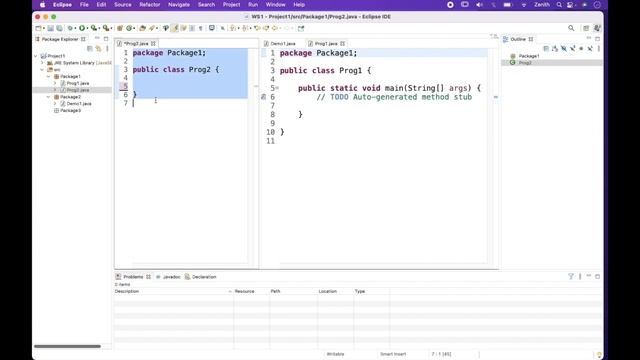Click the New Java Class toolbar icon

click(129, 28)
